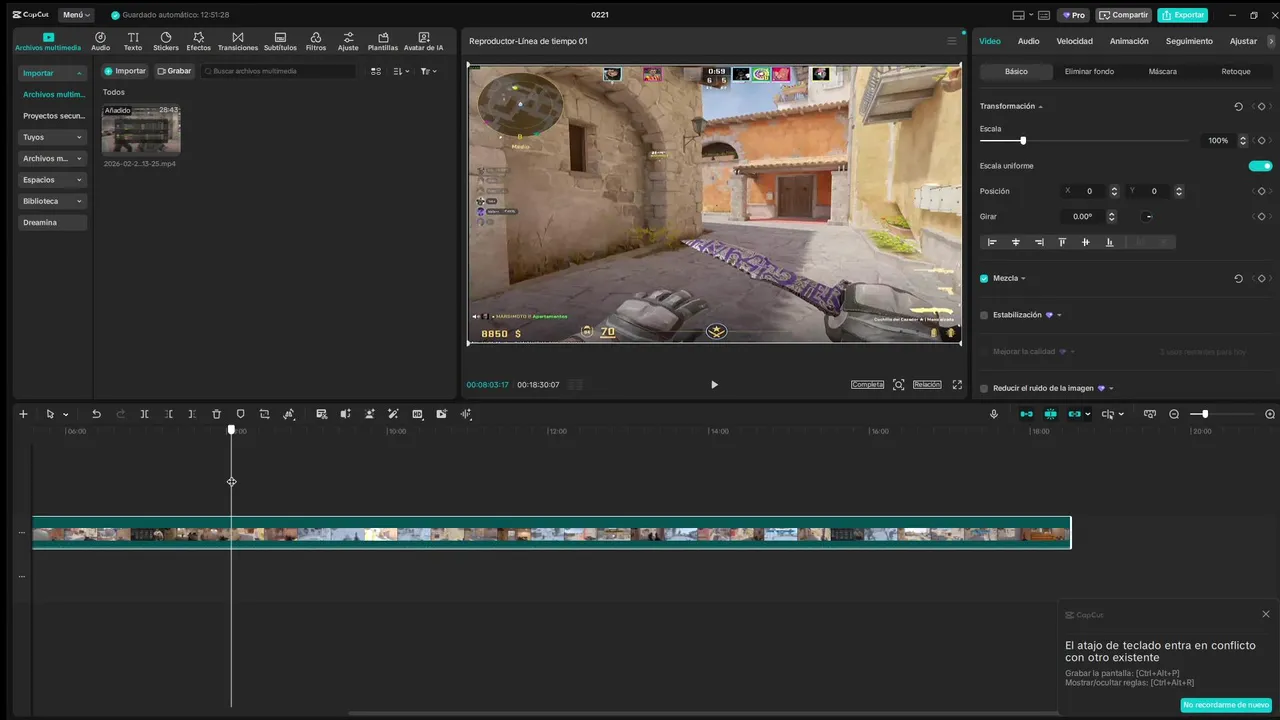Enable the Estabilización checkbox
Image resolution: width=1280 pixels, height=720 pixels.
[x=984, y=315]
